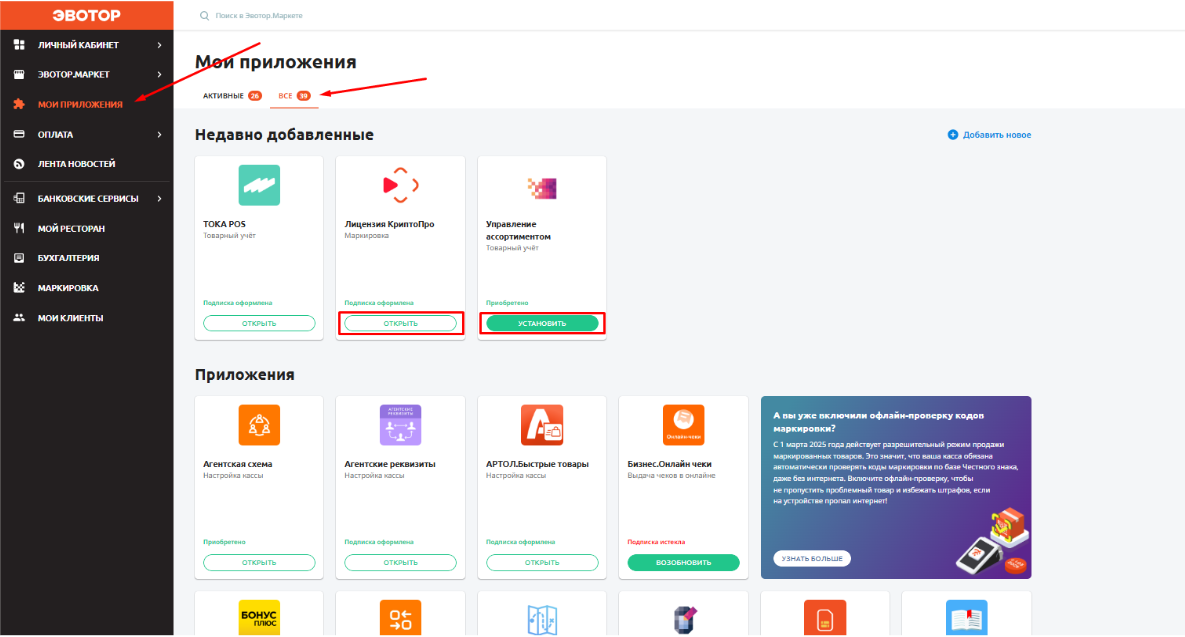Click the pink pencil app icon in bottom row
Image resolution: width=1185 pixels, height=637 pixels.
tap(683, 620)
